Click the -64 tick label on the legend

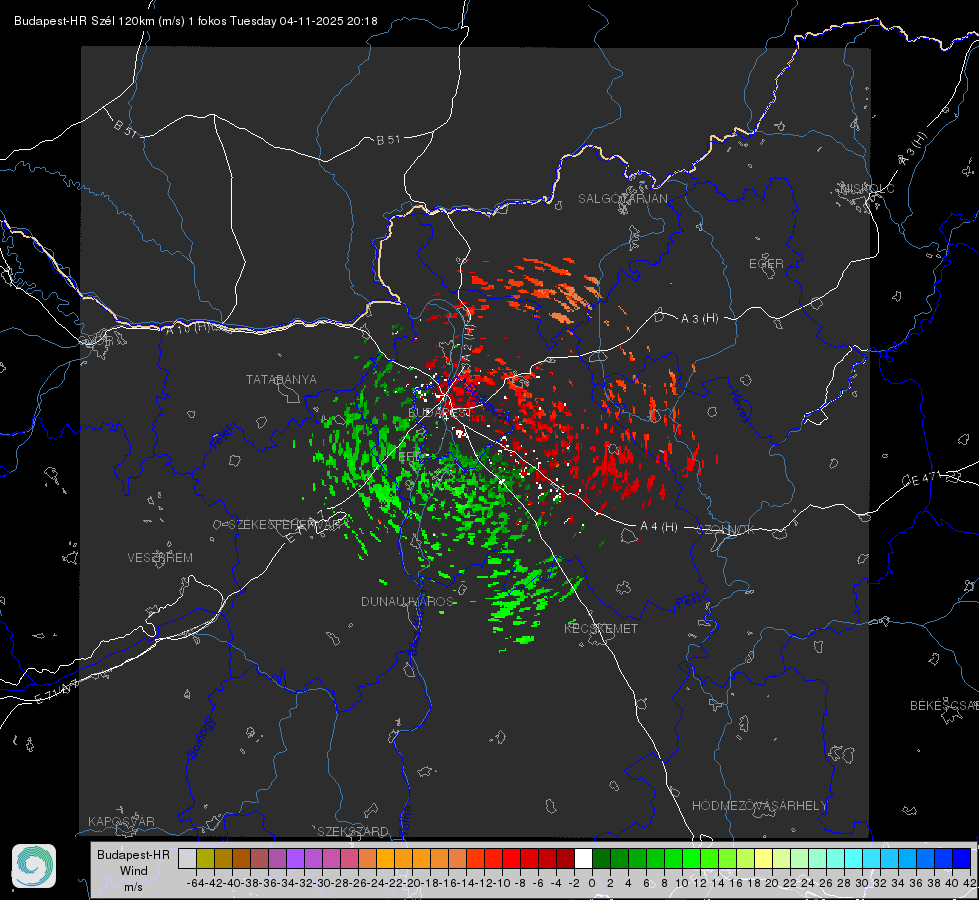[197, 883]
